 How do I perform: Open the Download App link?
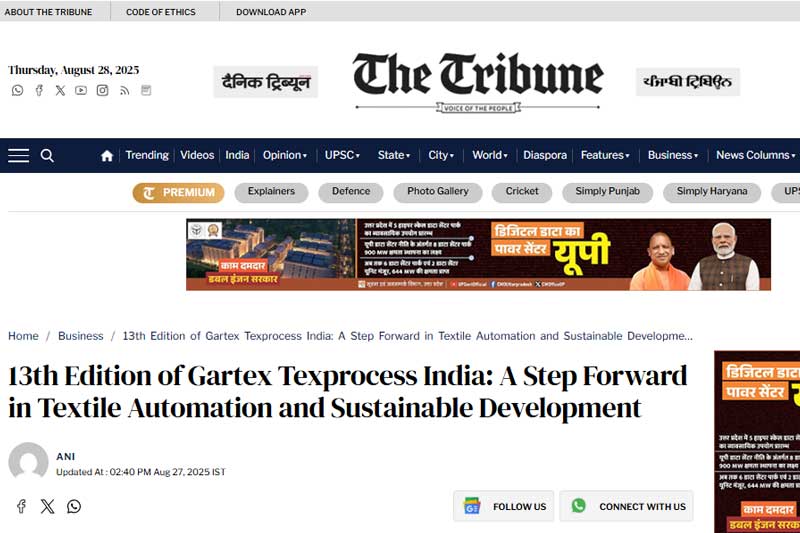271,12
